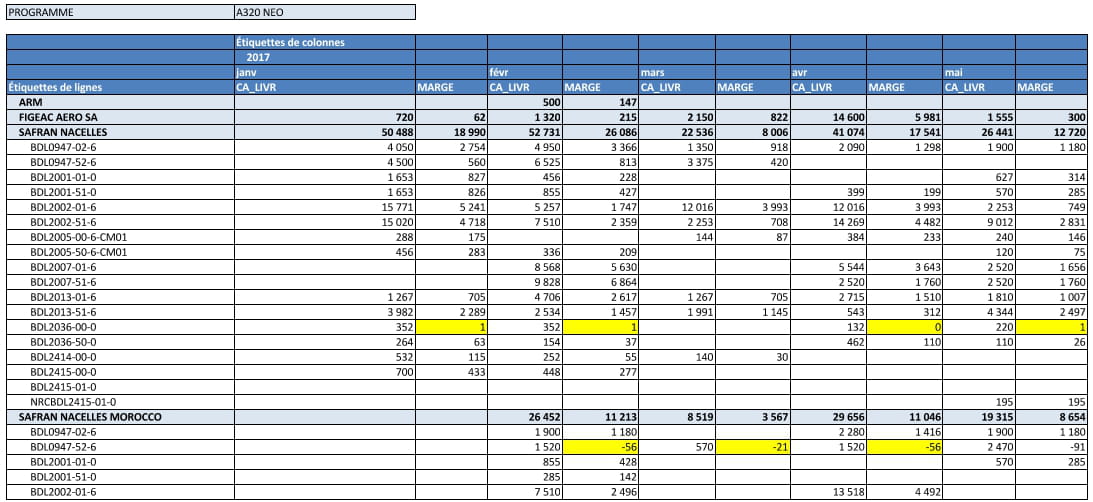The height and width of the screenshot is (502, 1093).
Task: Select row label BDL2414-00-0
Action: 121,356
